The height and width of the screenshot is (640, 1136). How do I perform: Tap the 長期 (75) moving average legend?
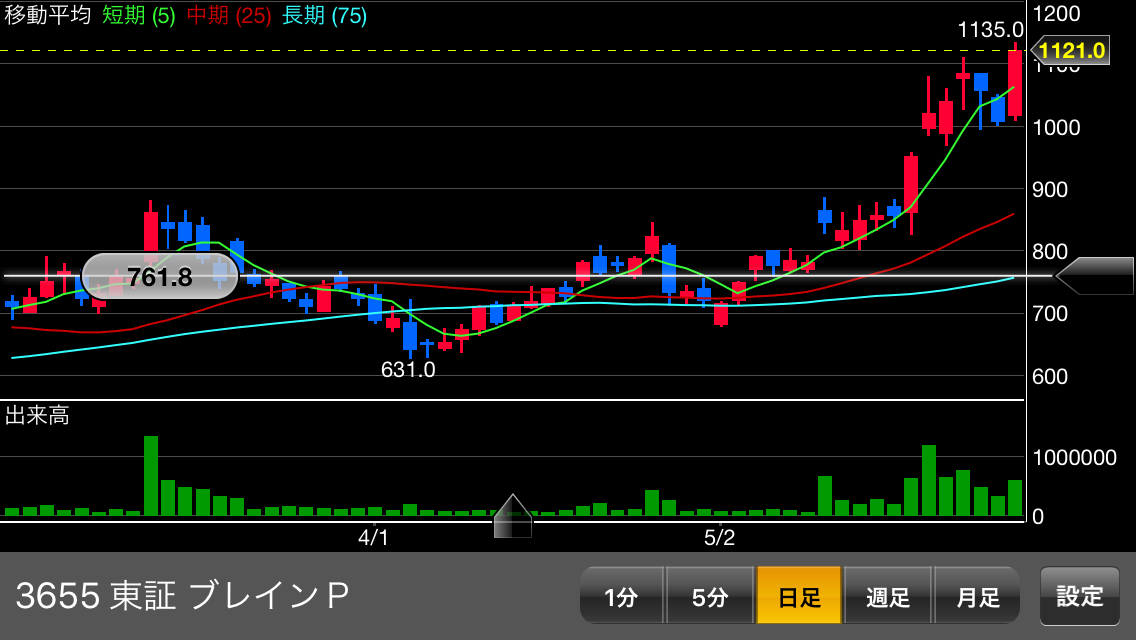pyautogui.click(x=325, y=15)
